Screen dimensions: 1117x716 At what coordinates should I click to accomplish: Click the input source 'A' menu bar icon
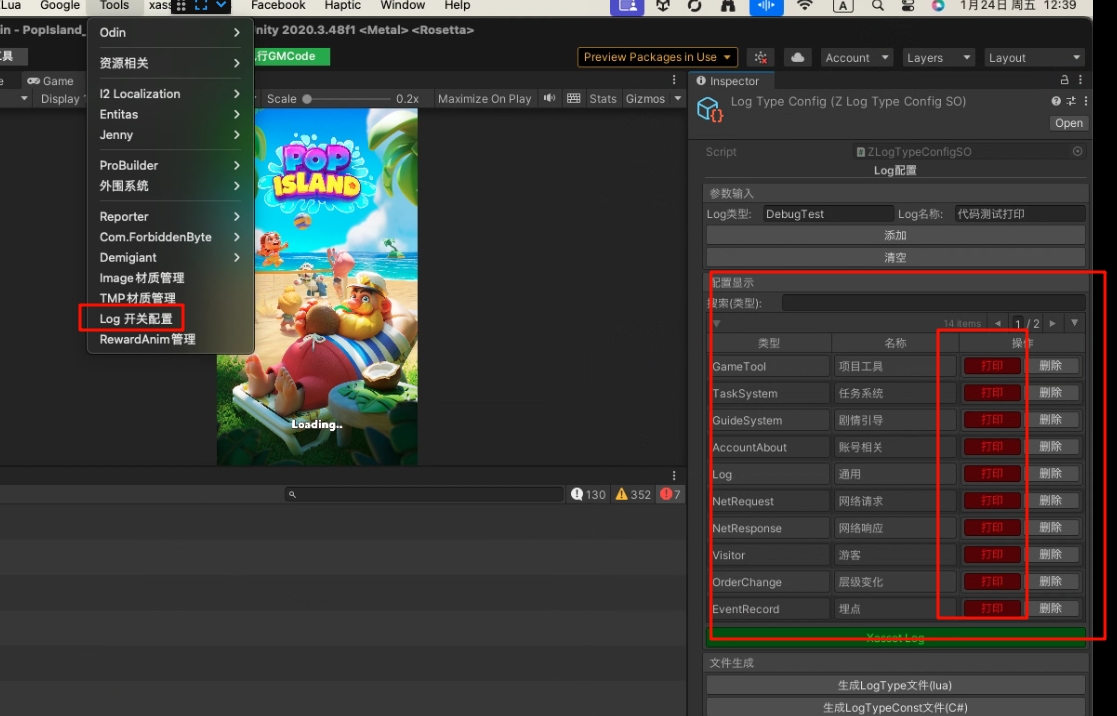pos(843,6)
